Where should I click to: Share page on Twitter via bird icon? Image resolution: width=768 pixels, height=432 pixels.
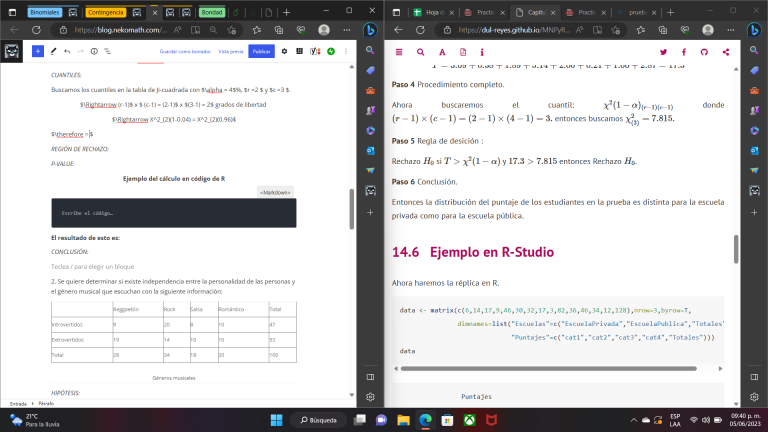(x=663, y=51)
